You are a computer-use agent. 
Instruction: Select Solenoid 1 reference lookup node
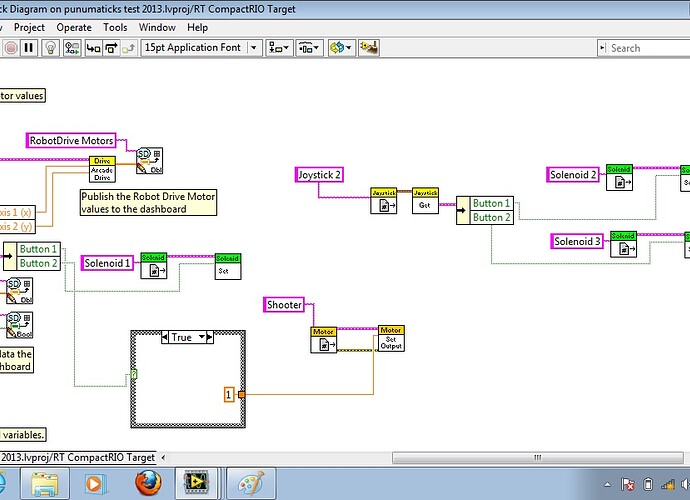tap(154, 265)
